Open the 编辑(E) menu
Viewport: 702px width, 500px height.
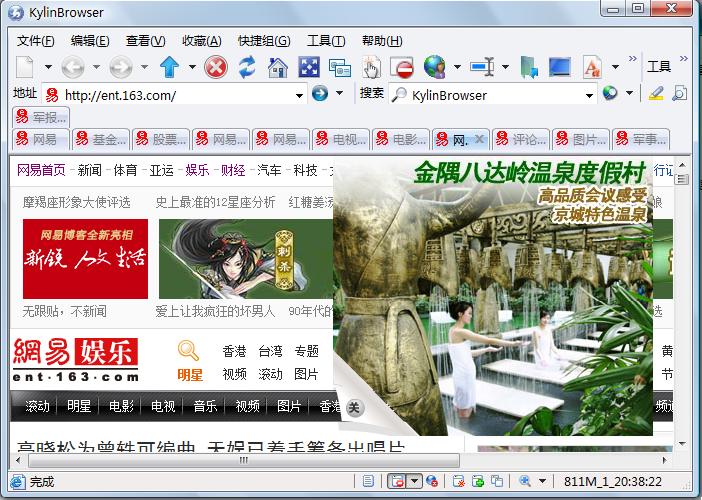(90, 41)
